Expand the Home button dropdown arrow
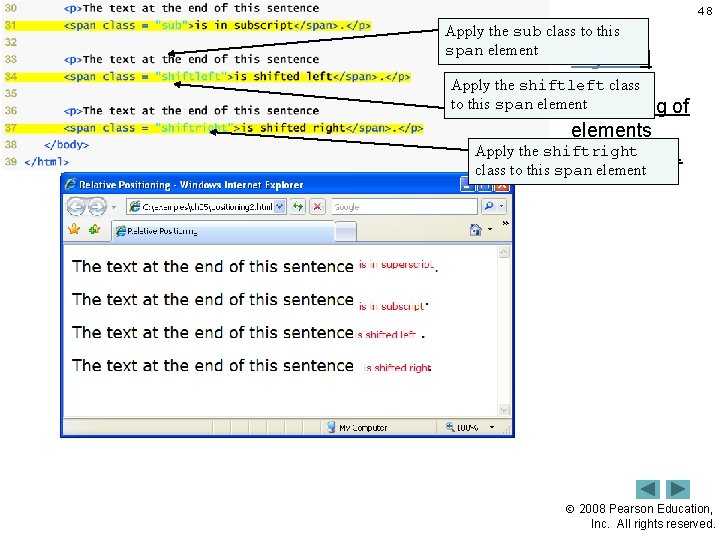Image resolution: width=720 pixels, height=540 pixels. pyautogui.click(x=490, y=229)
